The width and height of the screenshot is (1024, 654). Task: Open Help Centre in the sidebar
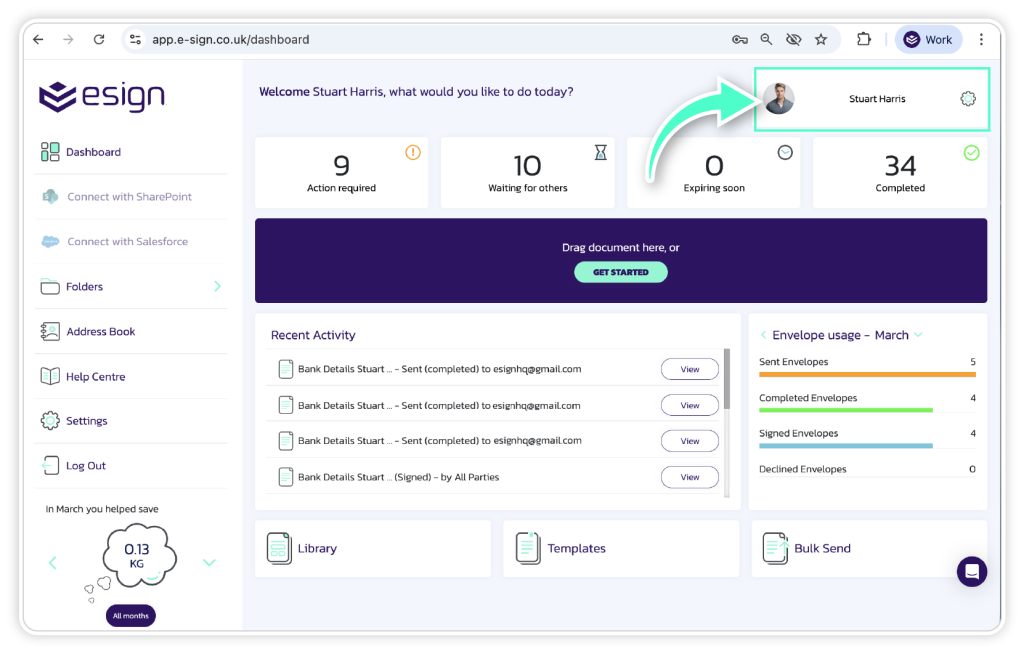click(95, 377)
